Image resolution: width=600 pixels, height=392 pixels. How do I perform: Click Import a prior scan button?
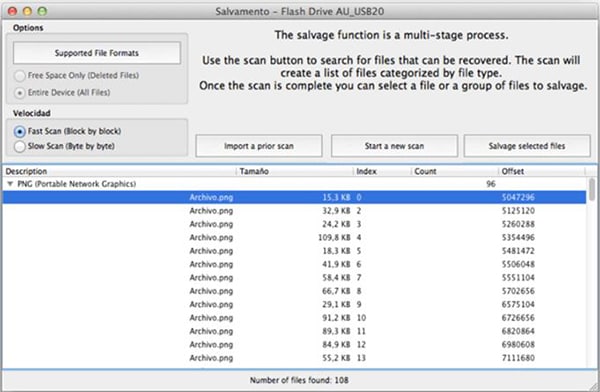coord(259,146)
